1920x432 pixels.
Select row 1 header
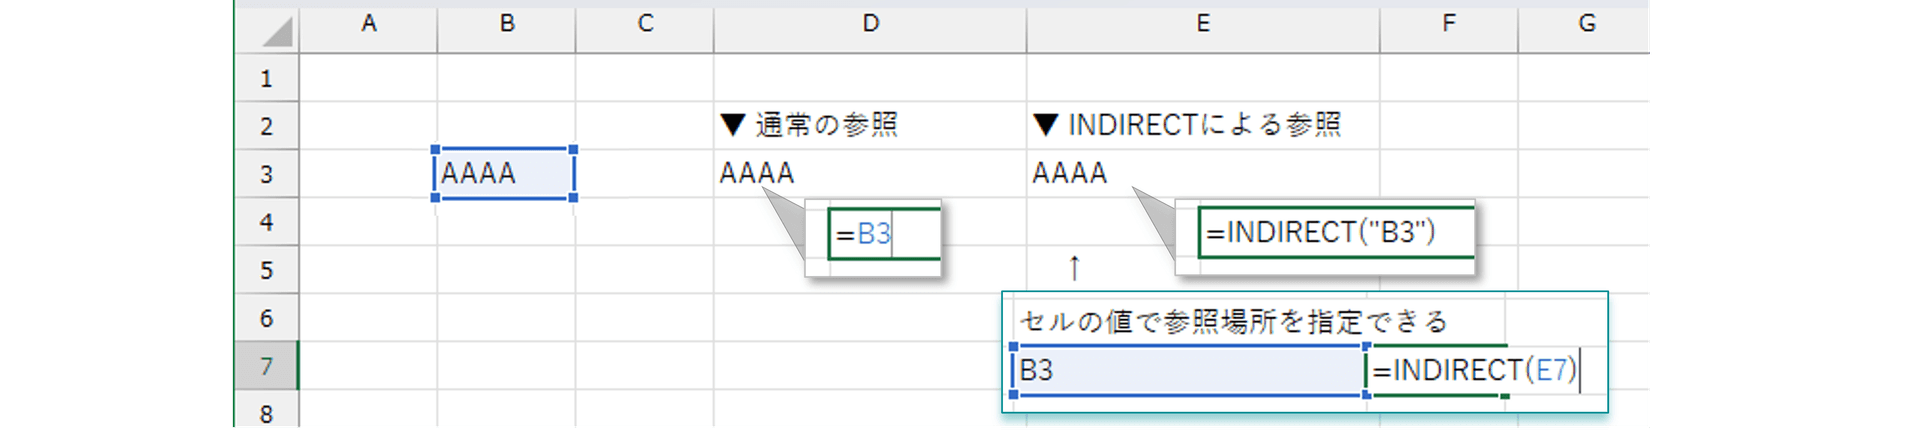[266, 78]
